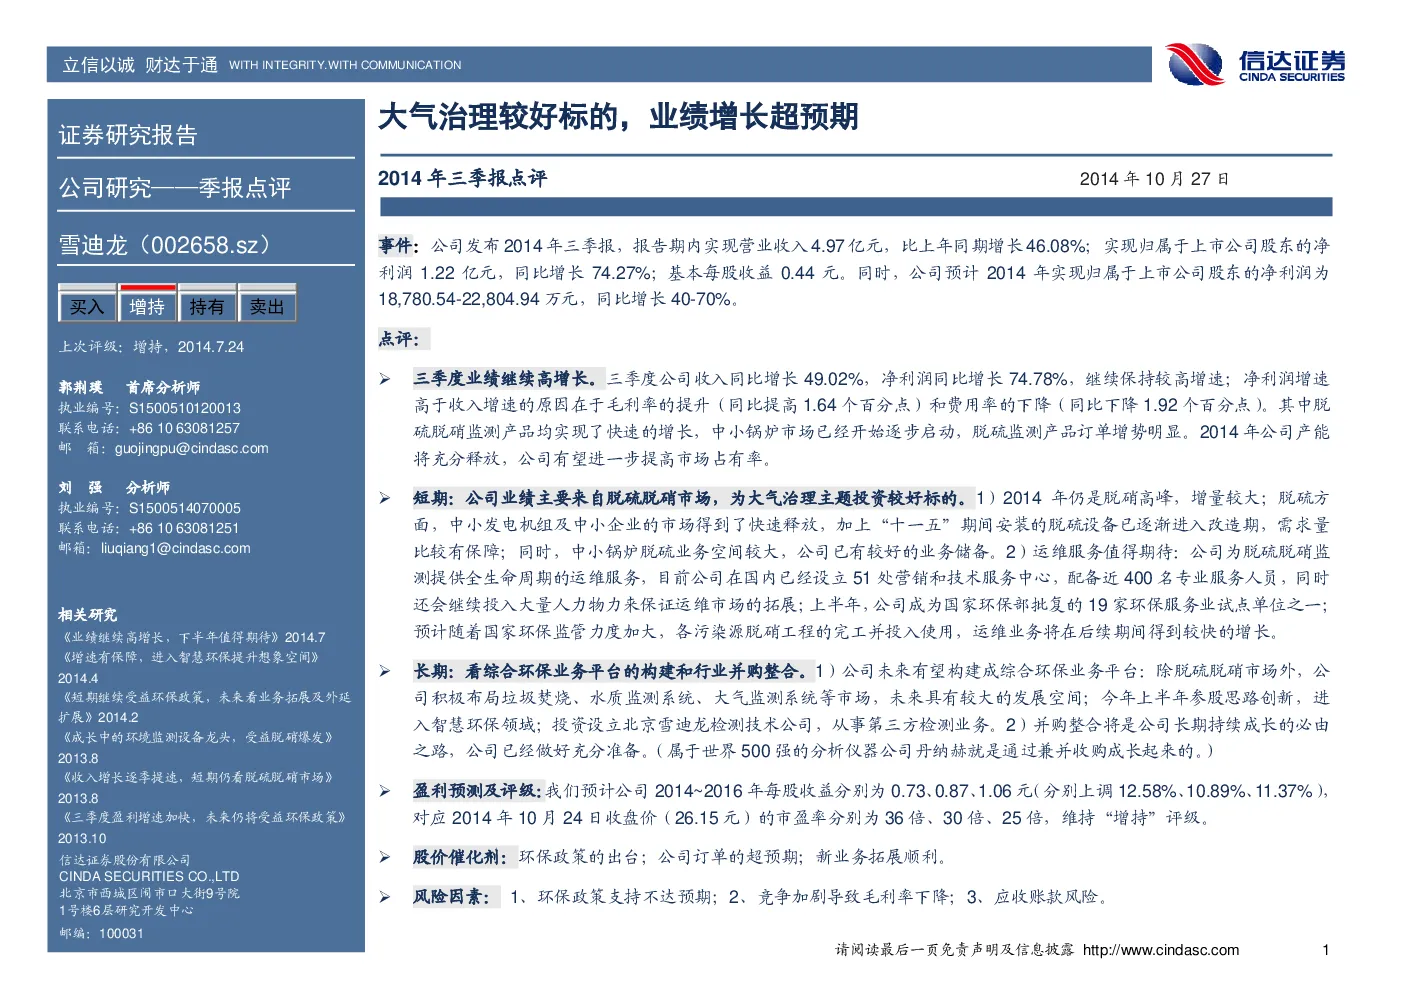Click the 信达证券股份有限公司 company line

(124, 860)
